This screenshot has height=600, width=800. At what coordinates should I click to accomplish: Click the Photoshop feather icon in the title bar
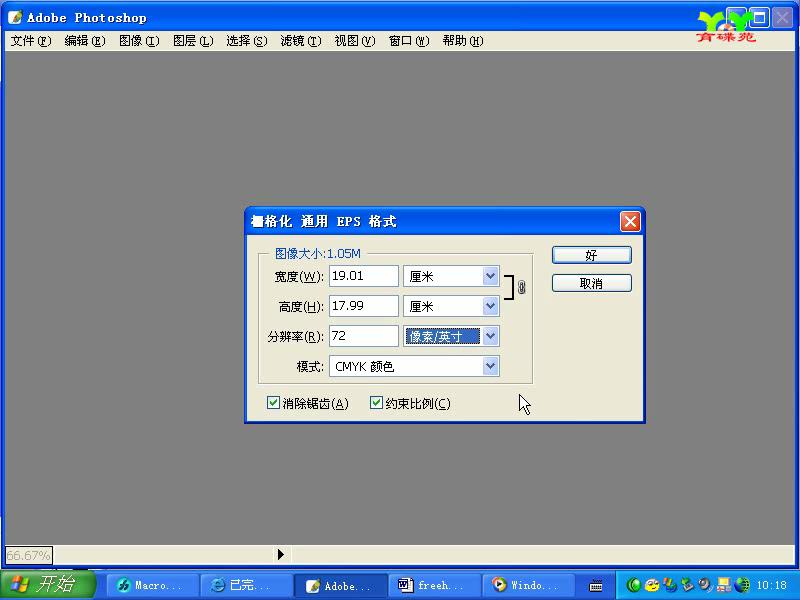[15, 17]
